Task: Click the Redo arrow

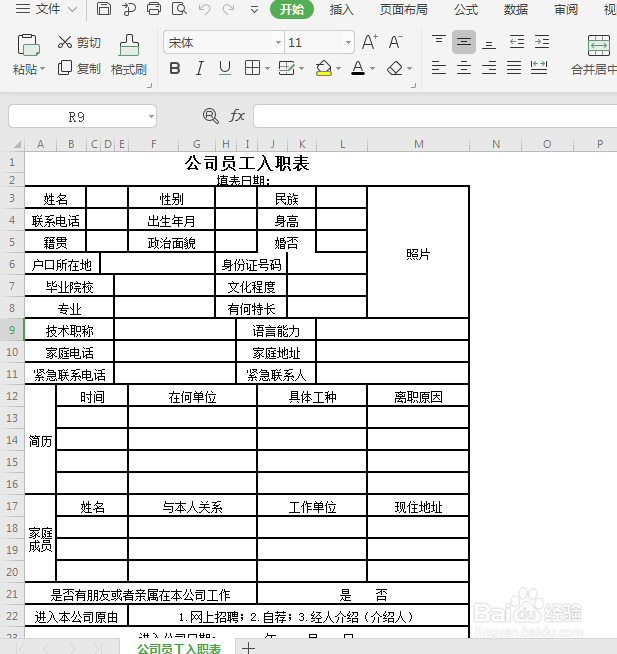Action: [x=229, y=9]
